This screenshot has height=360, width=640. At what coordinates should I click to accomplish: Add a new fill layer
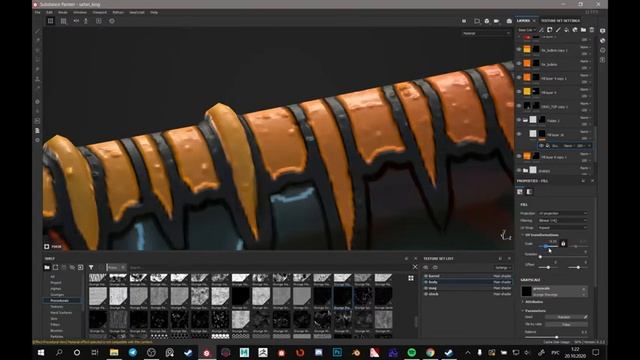point(567,30)
